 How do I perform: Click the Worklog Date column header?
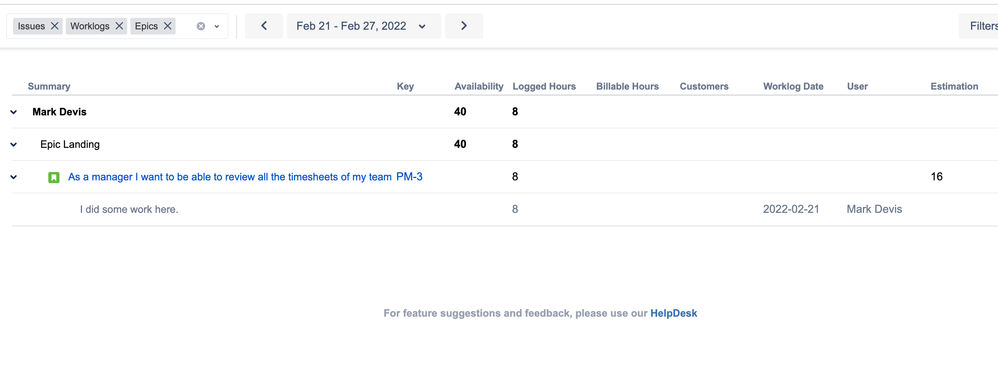point(793,87)
